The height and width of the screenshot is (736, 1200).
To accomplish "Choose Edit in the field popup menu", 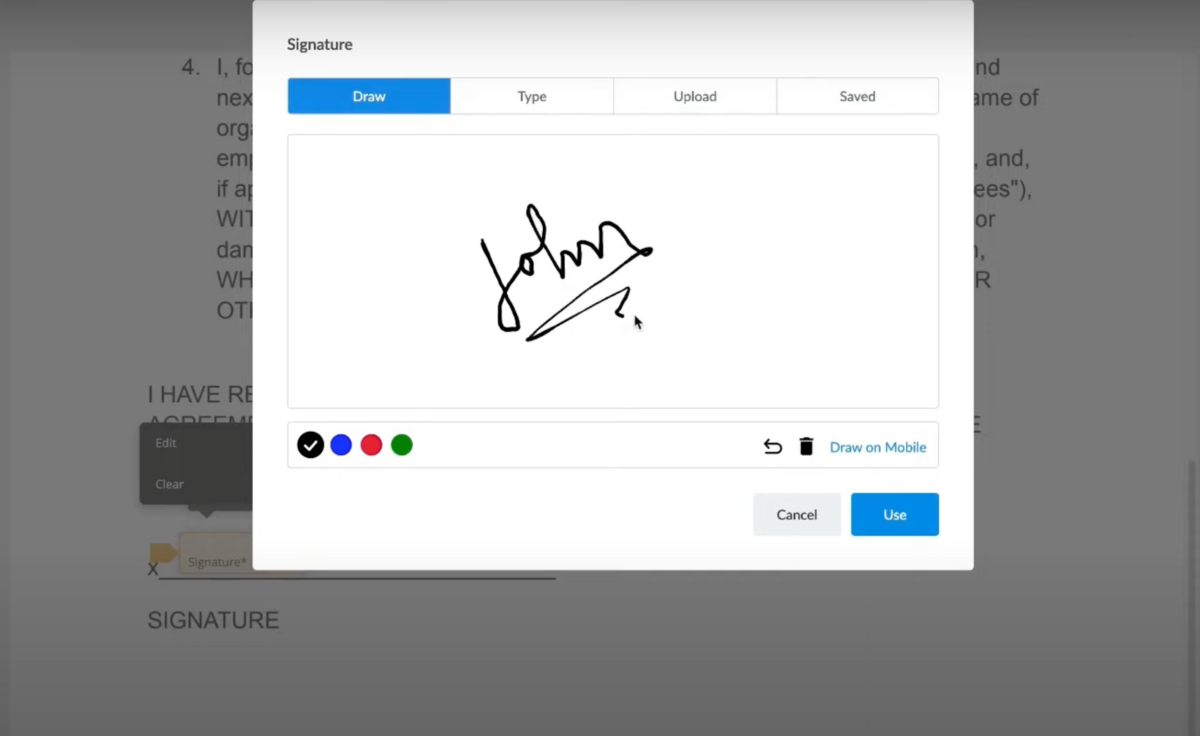I will click(166, 442).
